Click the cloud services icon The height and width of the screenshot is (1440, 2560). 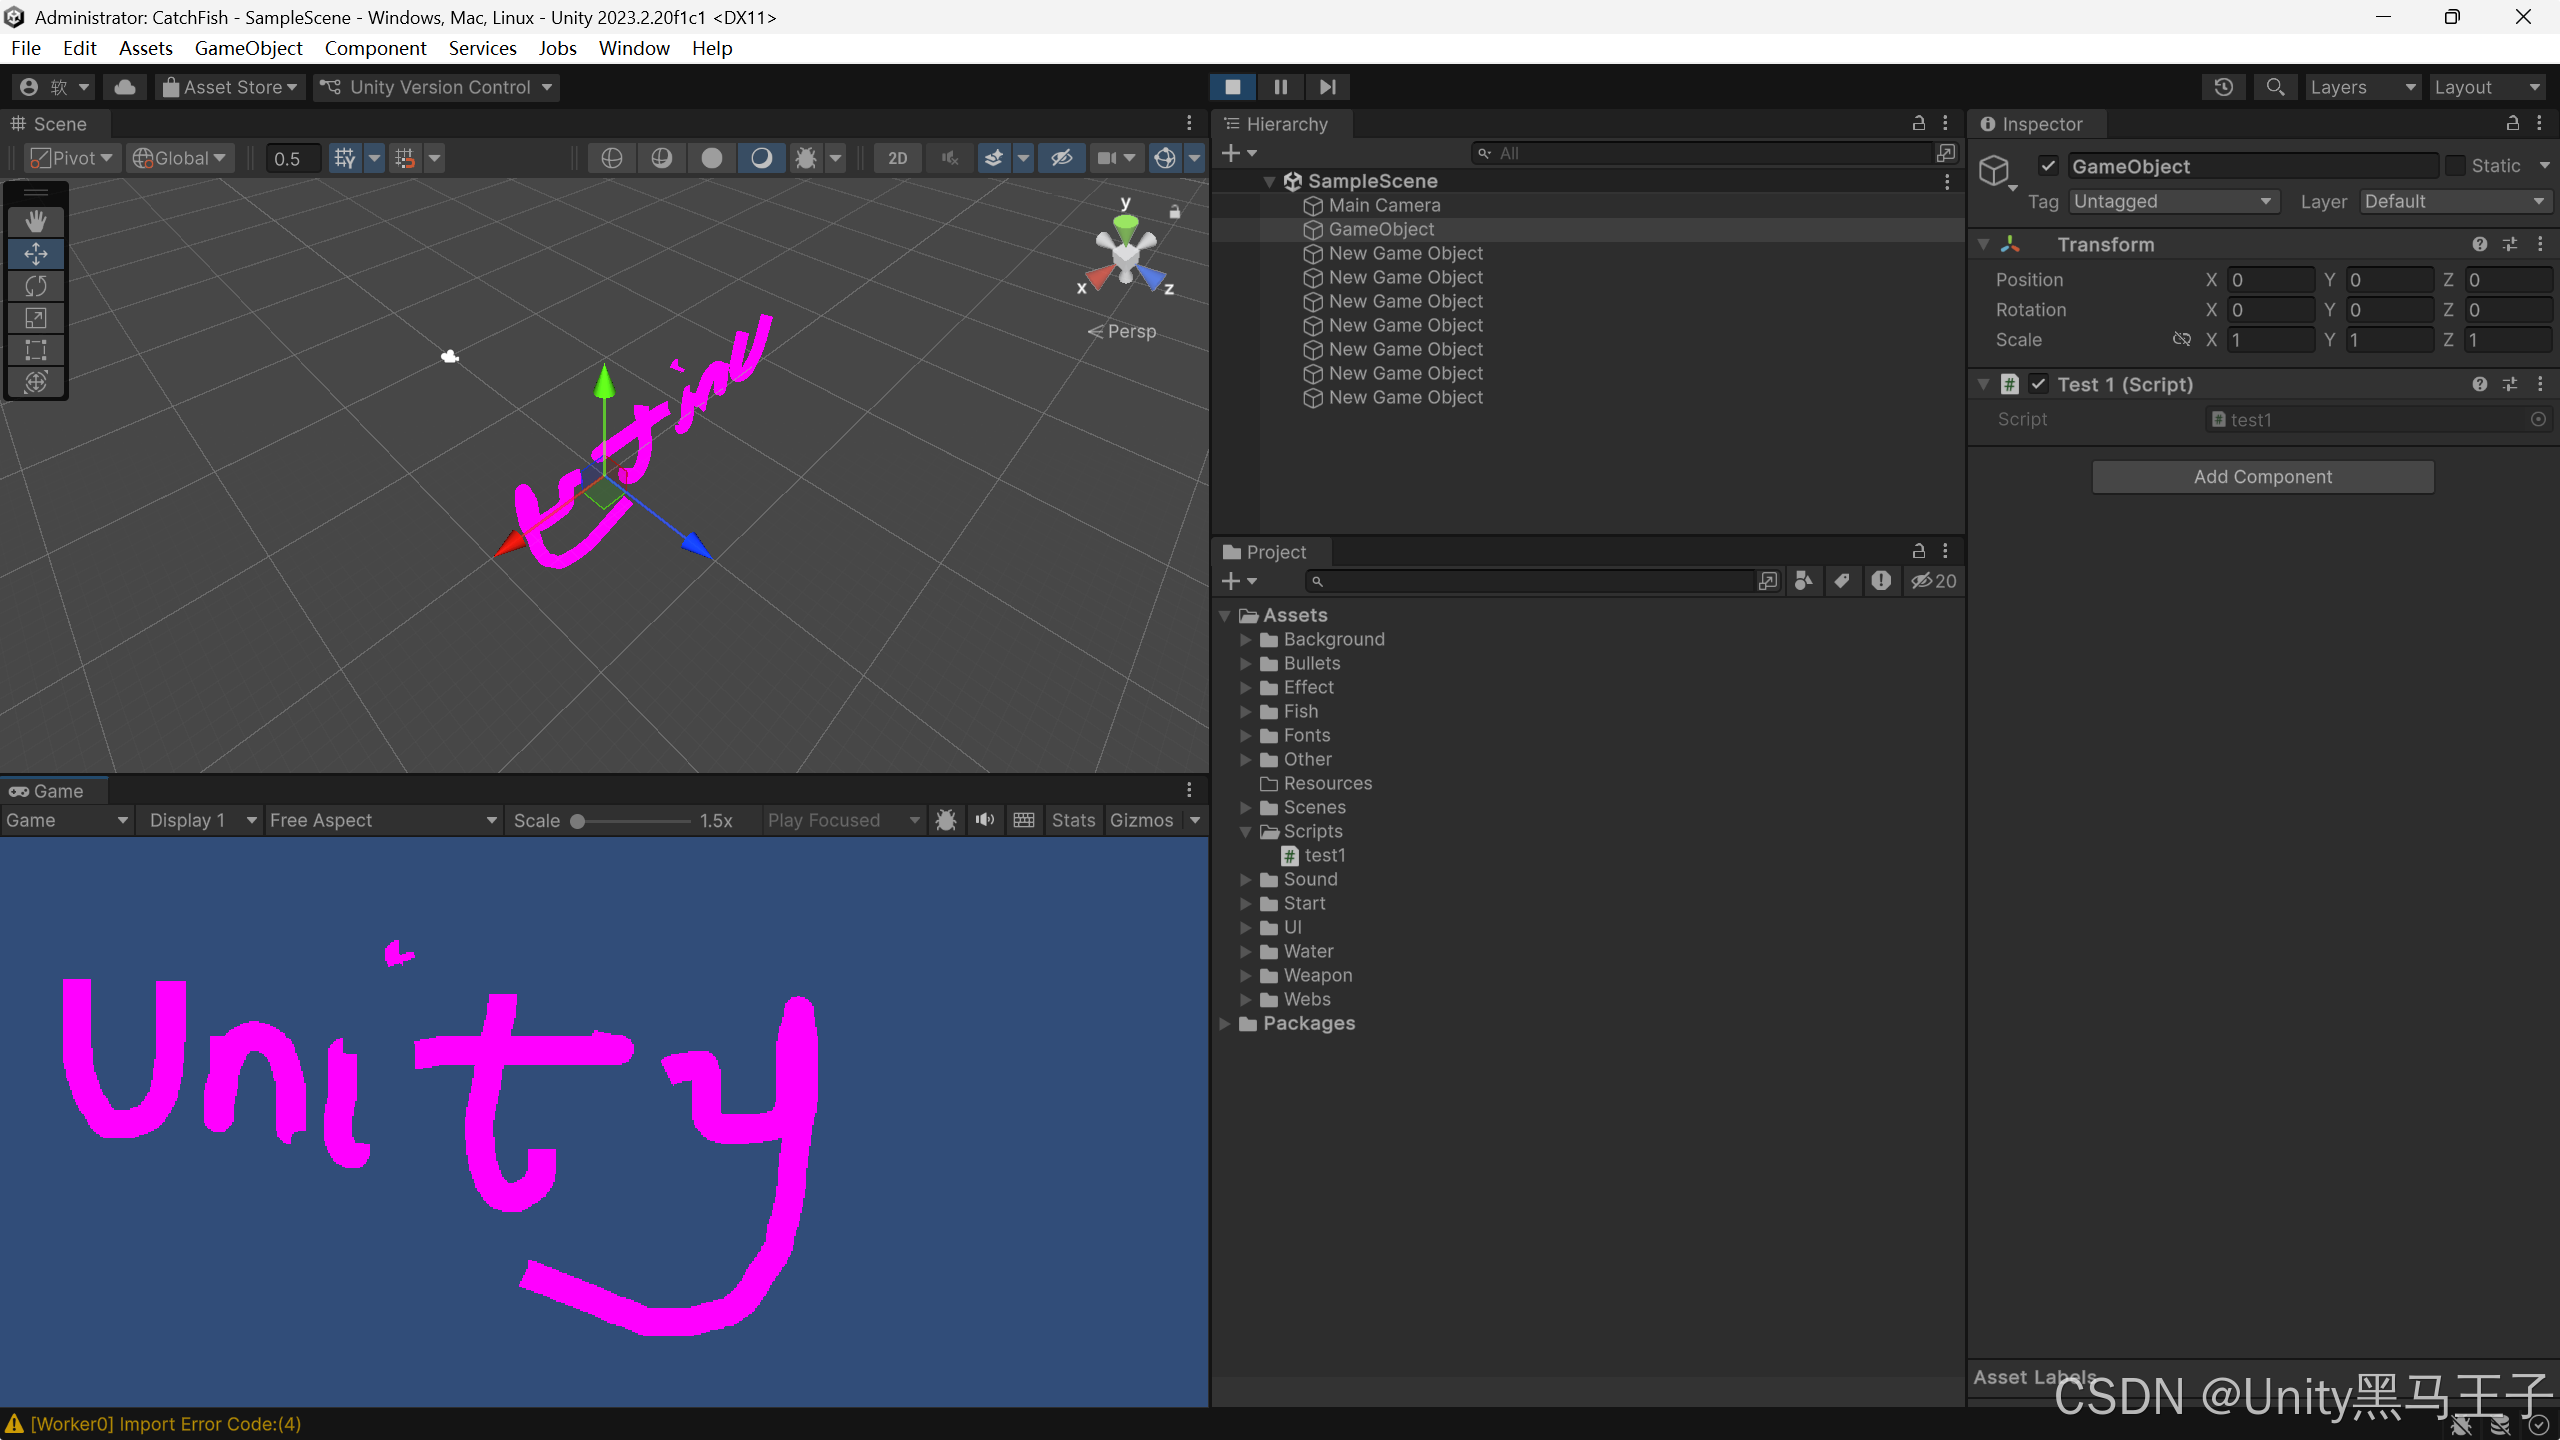point(125,87)
